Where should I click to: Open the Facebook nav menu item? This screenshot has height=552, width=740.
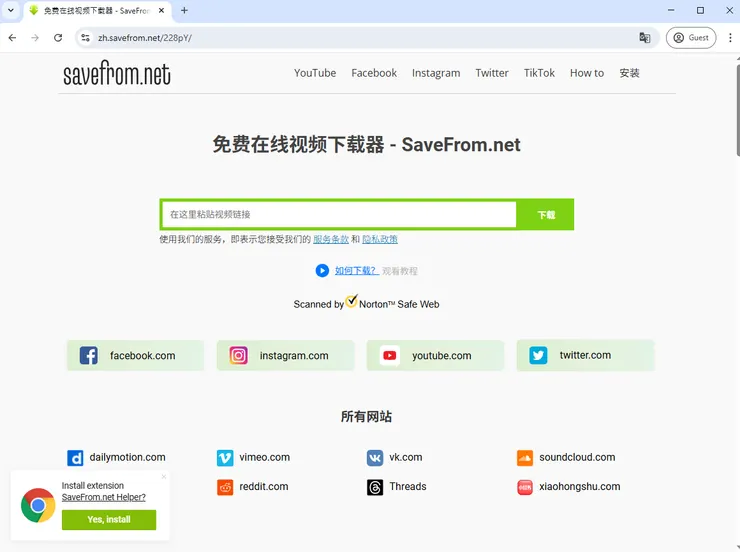coord(374,73)
